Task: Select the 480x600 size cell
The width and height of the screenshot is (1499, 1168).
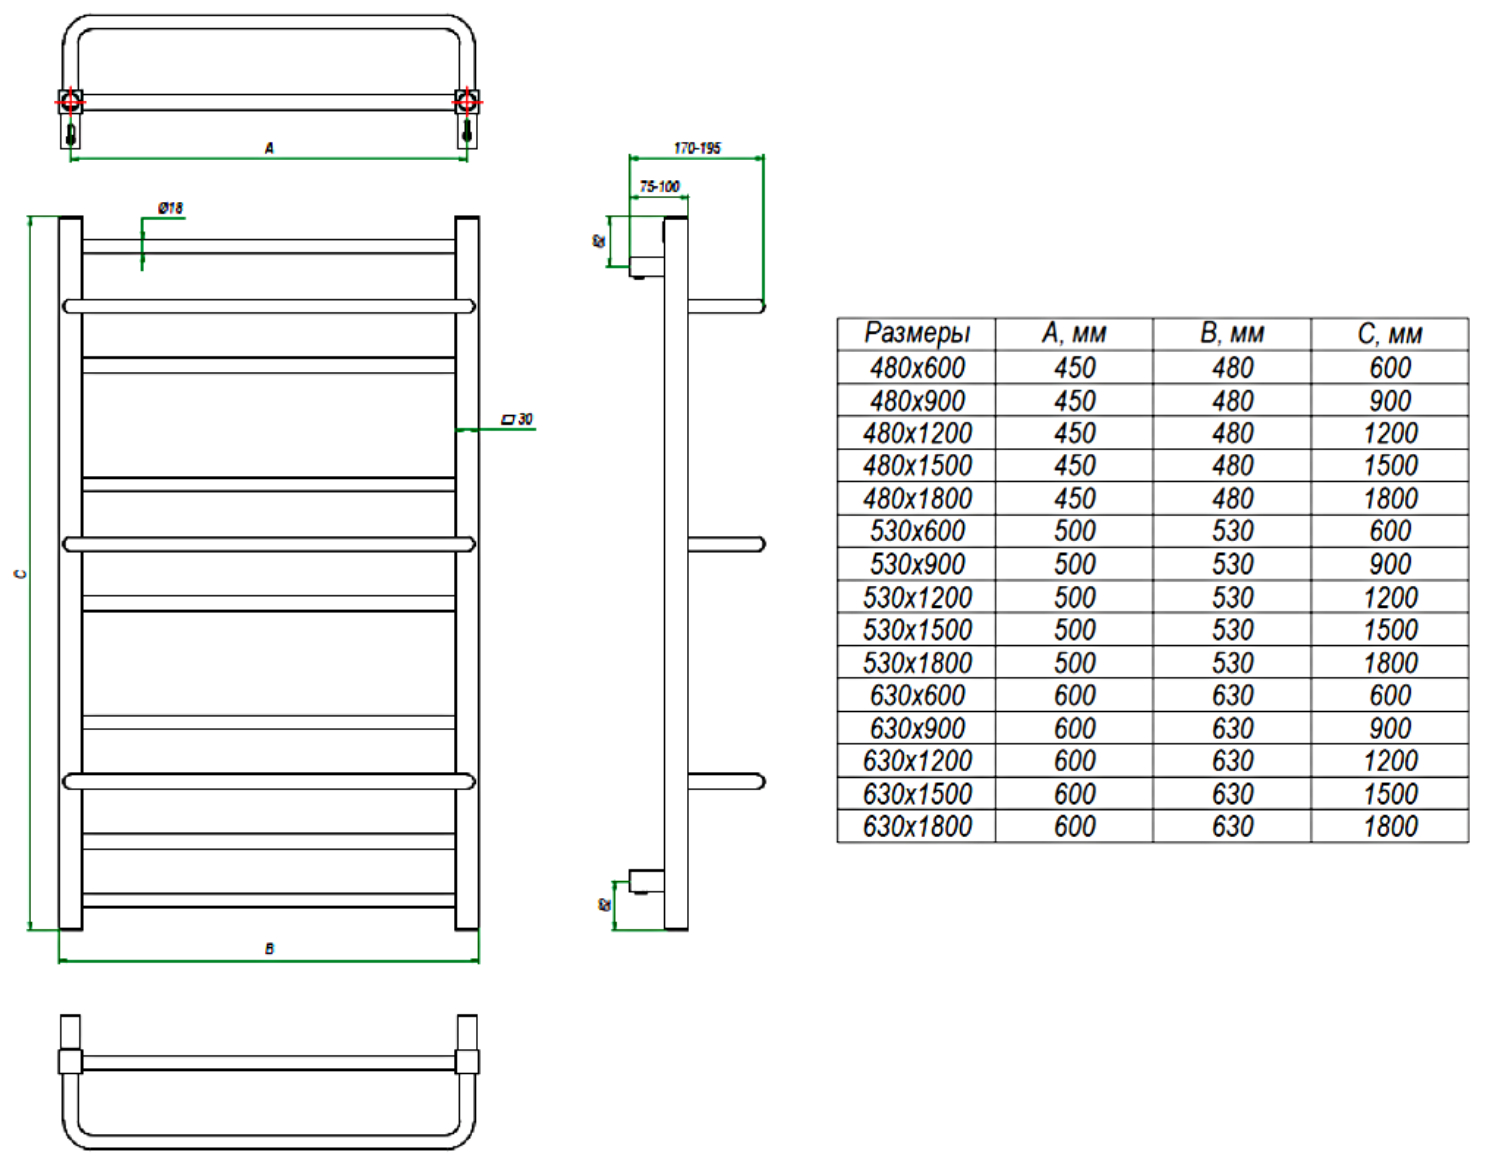Action: (916, 368)
